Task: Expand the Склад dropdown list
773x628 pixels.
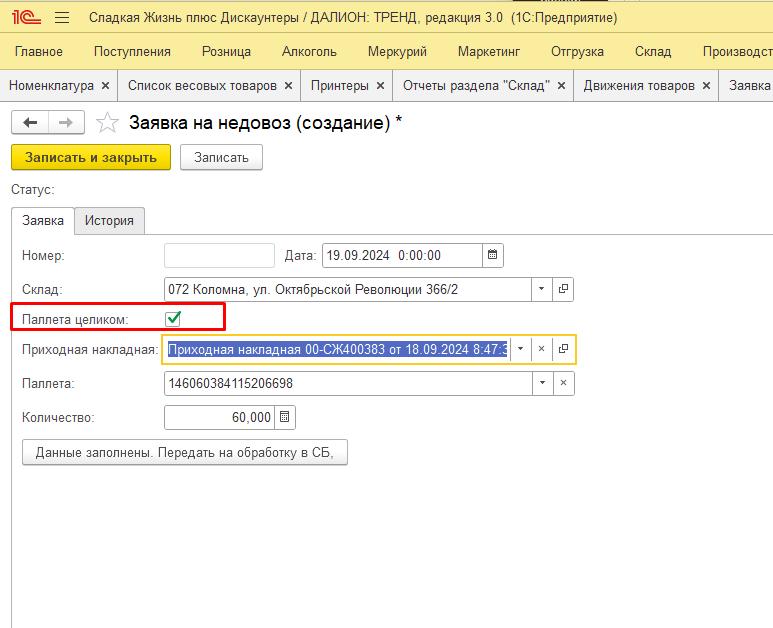Action: coord(541,289)
